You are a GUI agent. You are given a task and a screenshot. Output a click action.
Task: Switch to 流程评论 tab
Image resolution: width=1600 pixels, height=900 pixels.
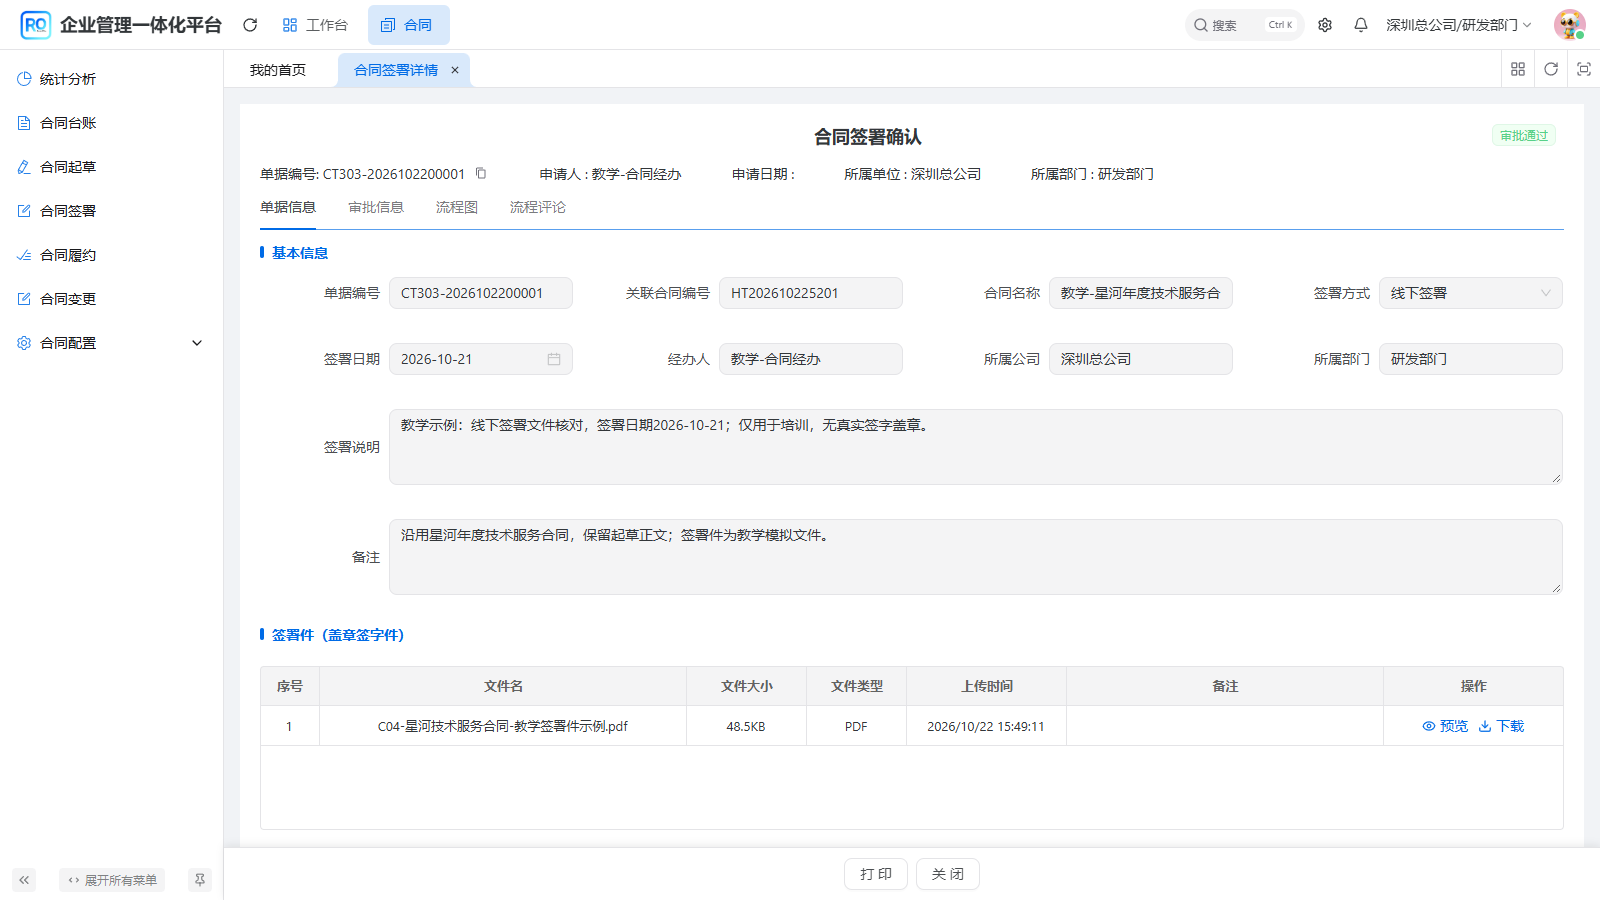coord(538,207)
